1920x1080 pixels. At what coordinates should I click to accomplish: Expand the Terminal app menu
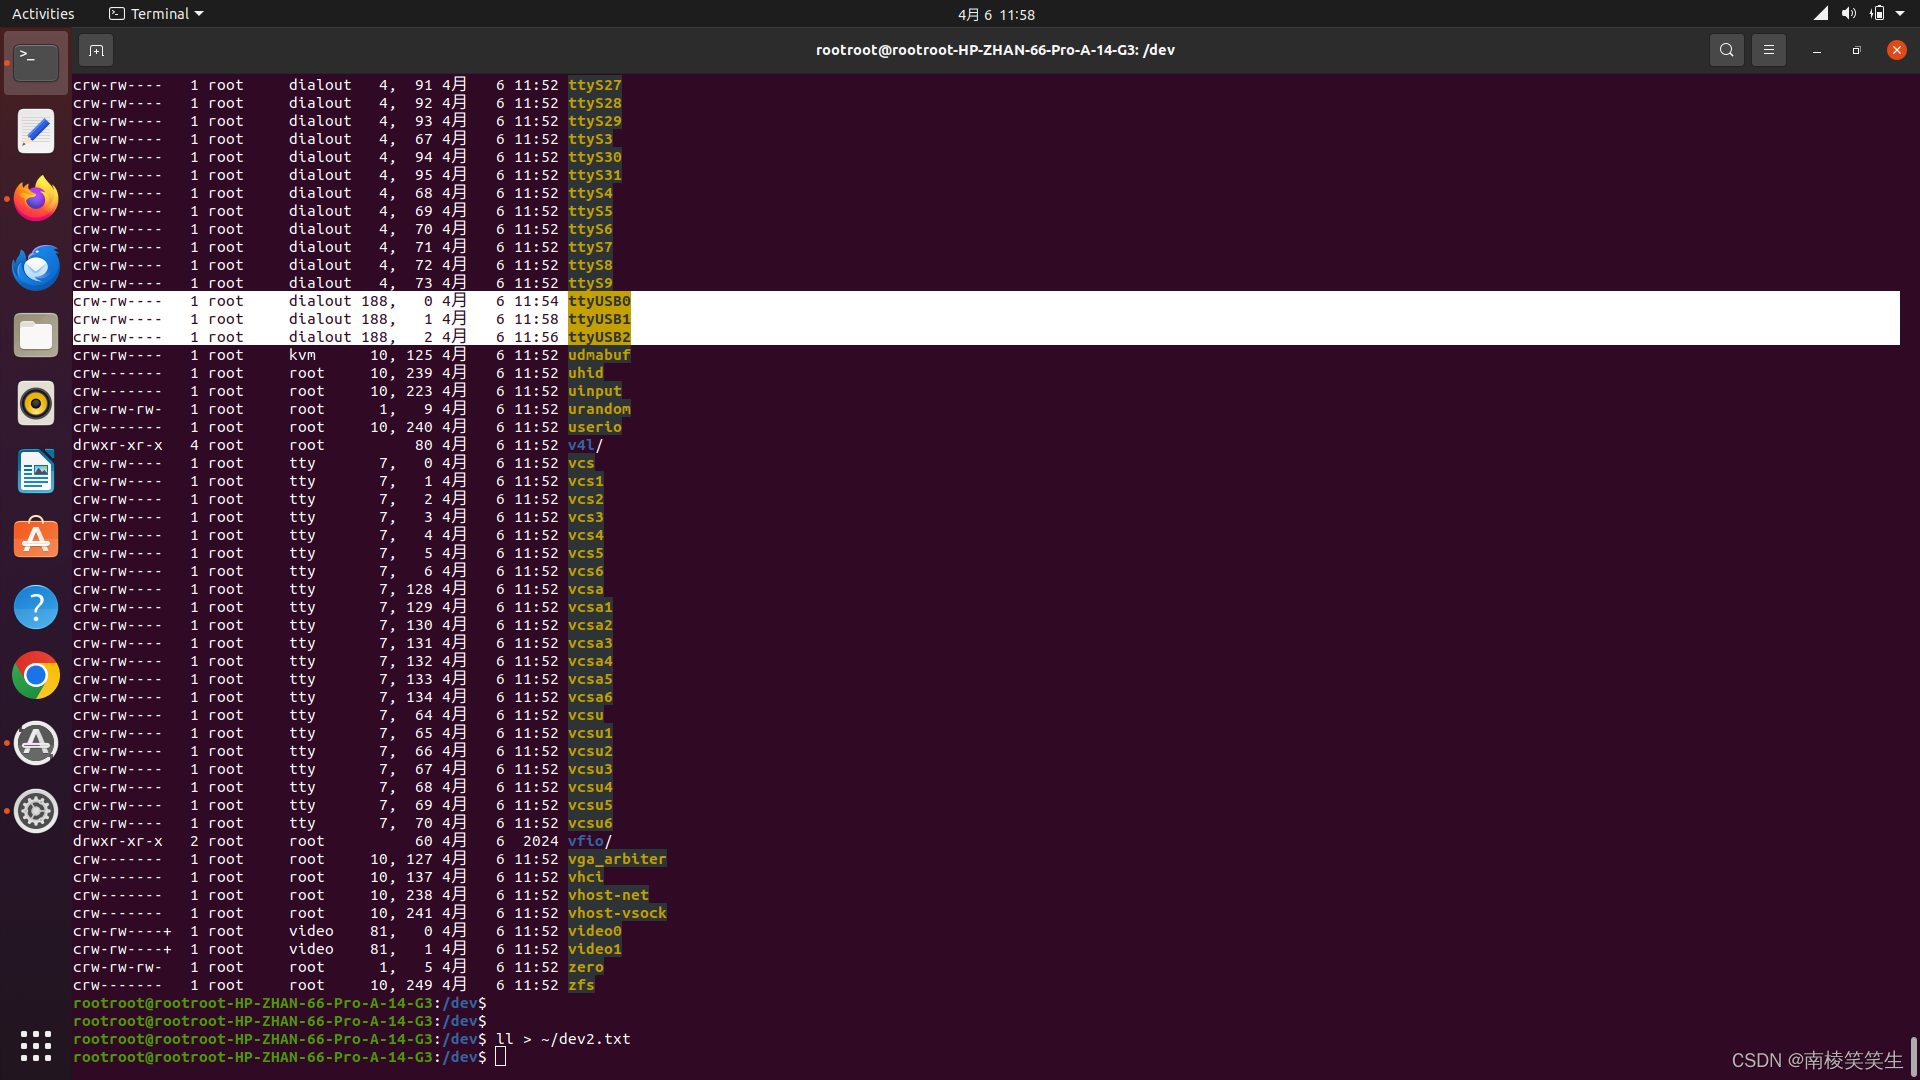156,14
